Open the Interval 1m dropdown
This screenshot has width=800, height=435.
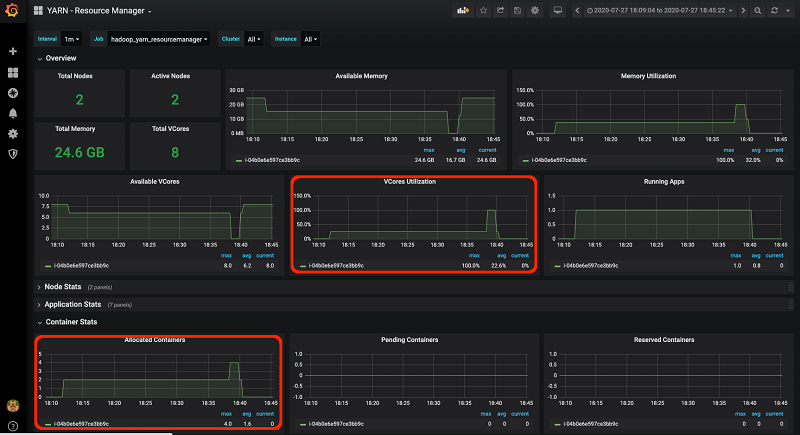click(71, 39)
